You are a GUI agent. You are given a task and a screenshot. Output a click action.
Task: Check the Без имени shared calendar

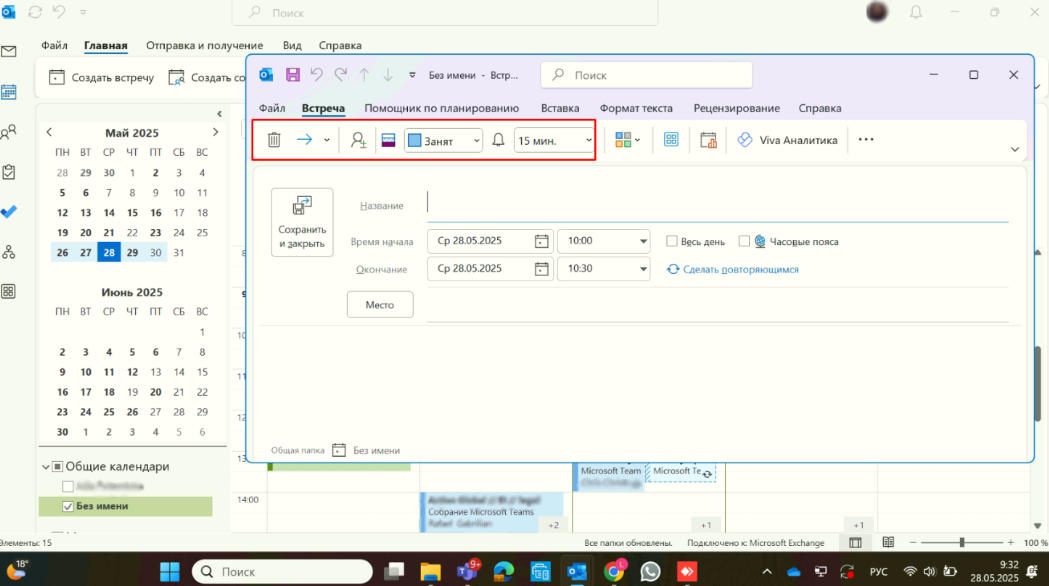pyautogui.click(x=67, y=506)
